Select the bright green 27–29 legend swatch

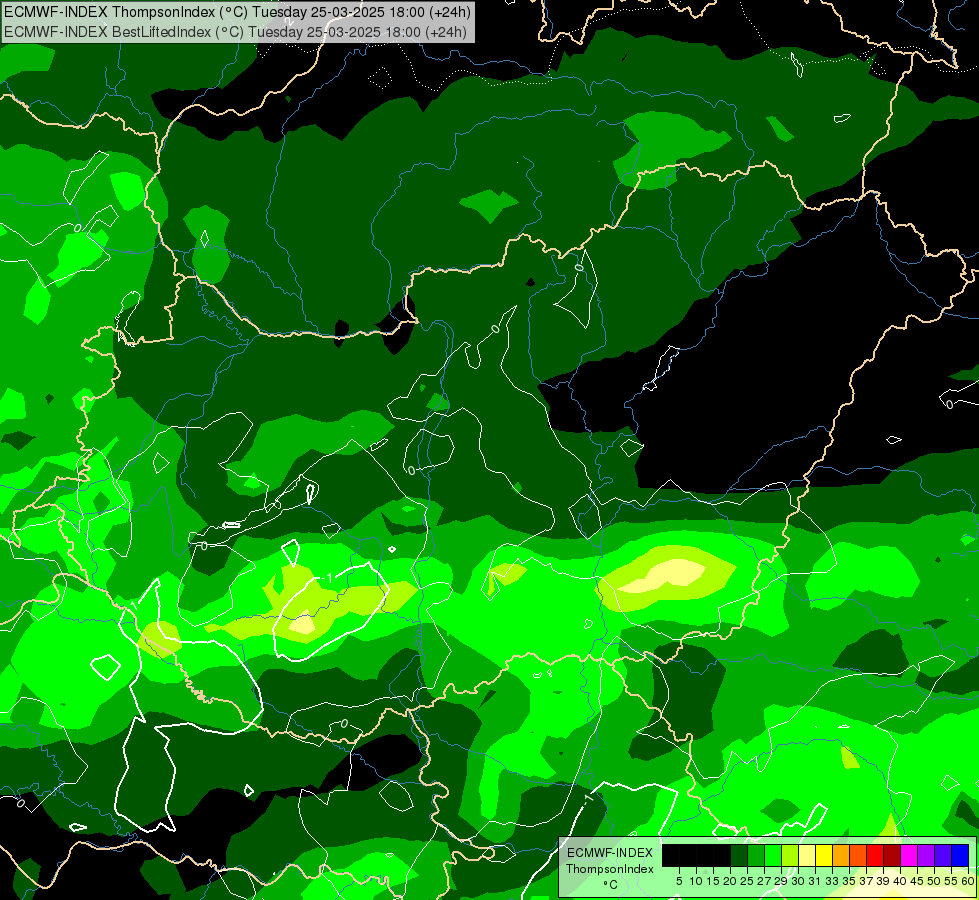[773, 855]
